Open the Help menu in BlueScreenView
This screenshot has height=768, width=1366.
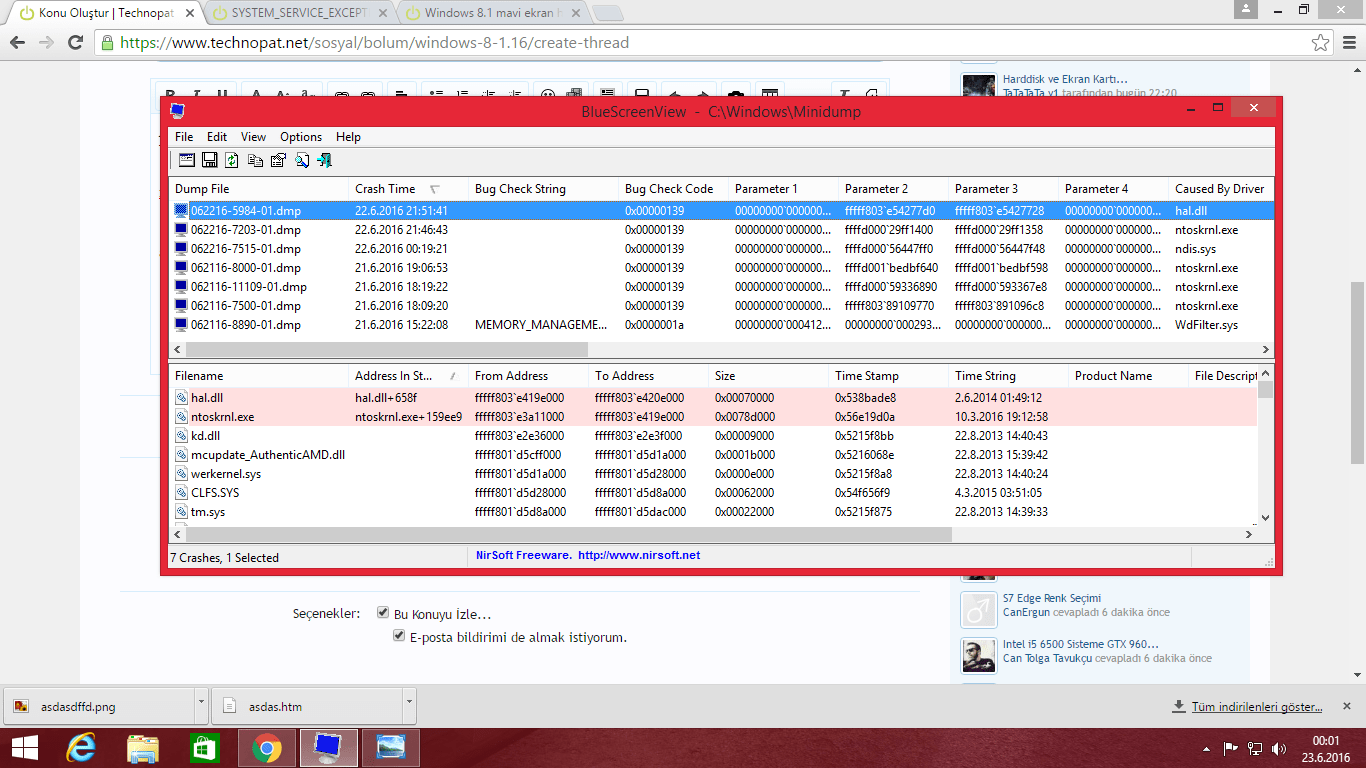point(348,137)
